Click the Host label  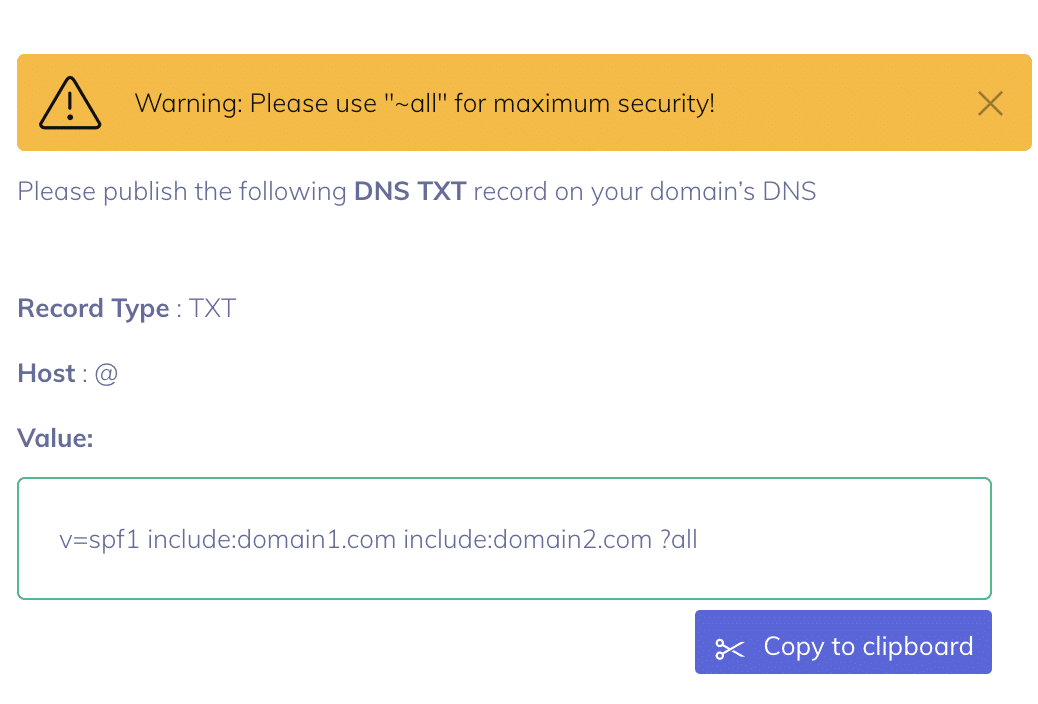46,374
